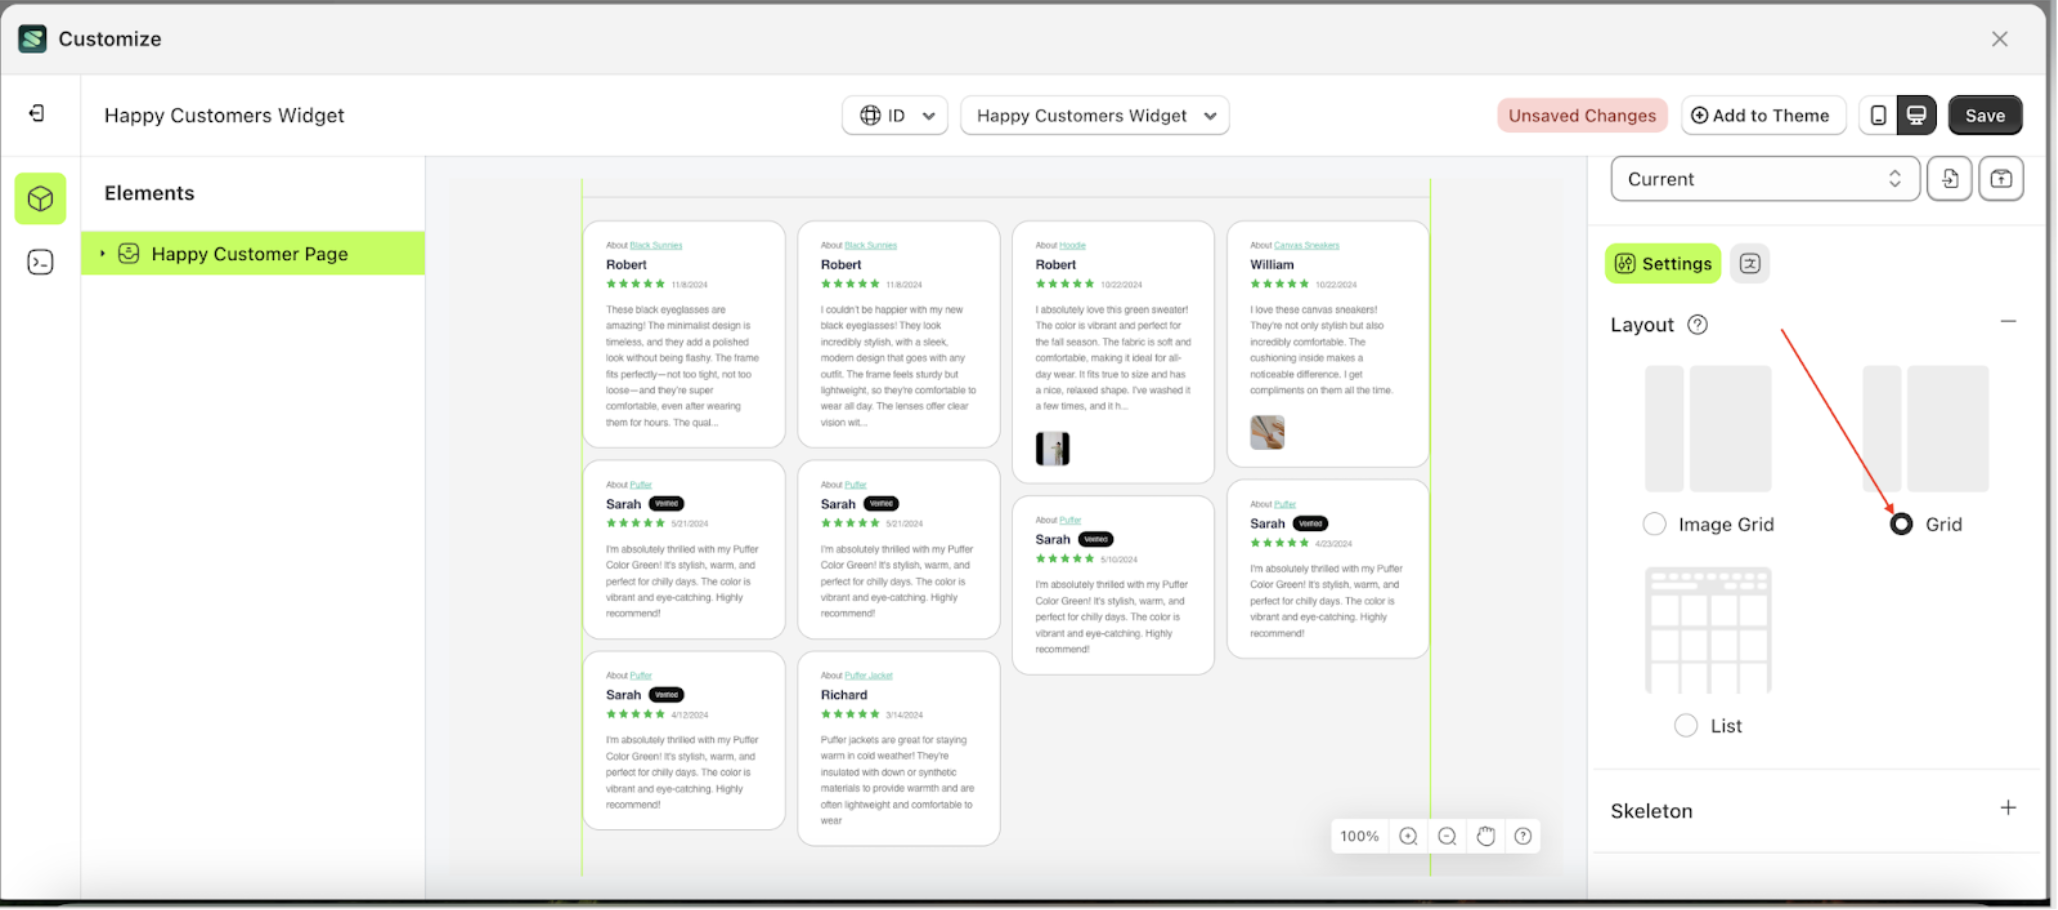This screenshot has height=910, width=2058.
Task: Select the hand pan tool icon
Action: [x=1485, y=836]
